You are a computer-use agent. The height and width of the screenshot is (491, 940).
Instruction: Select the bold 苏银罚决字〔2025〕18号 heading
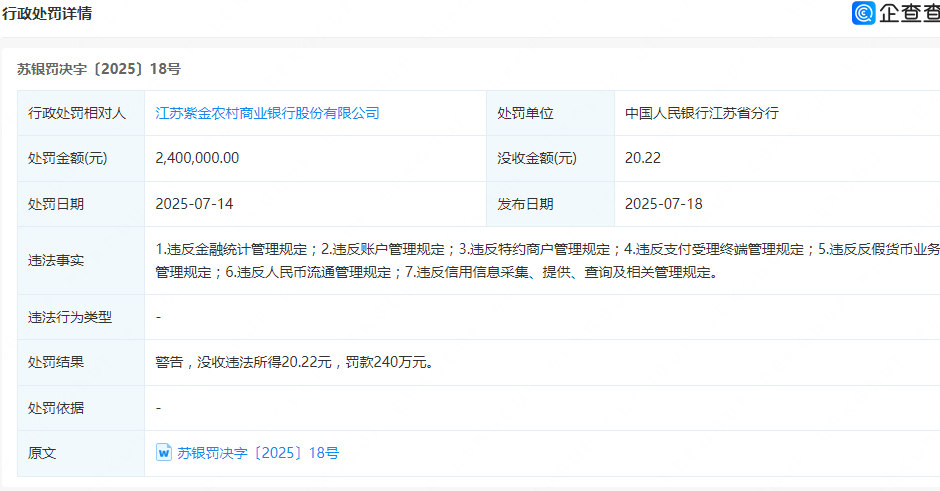[x=99, y=69]
